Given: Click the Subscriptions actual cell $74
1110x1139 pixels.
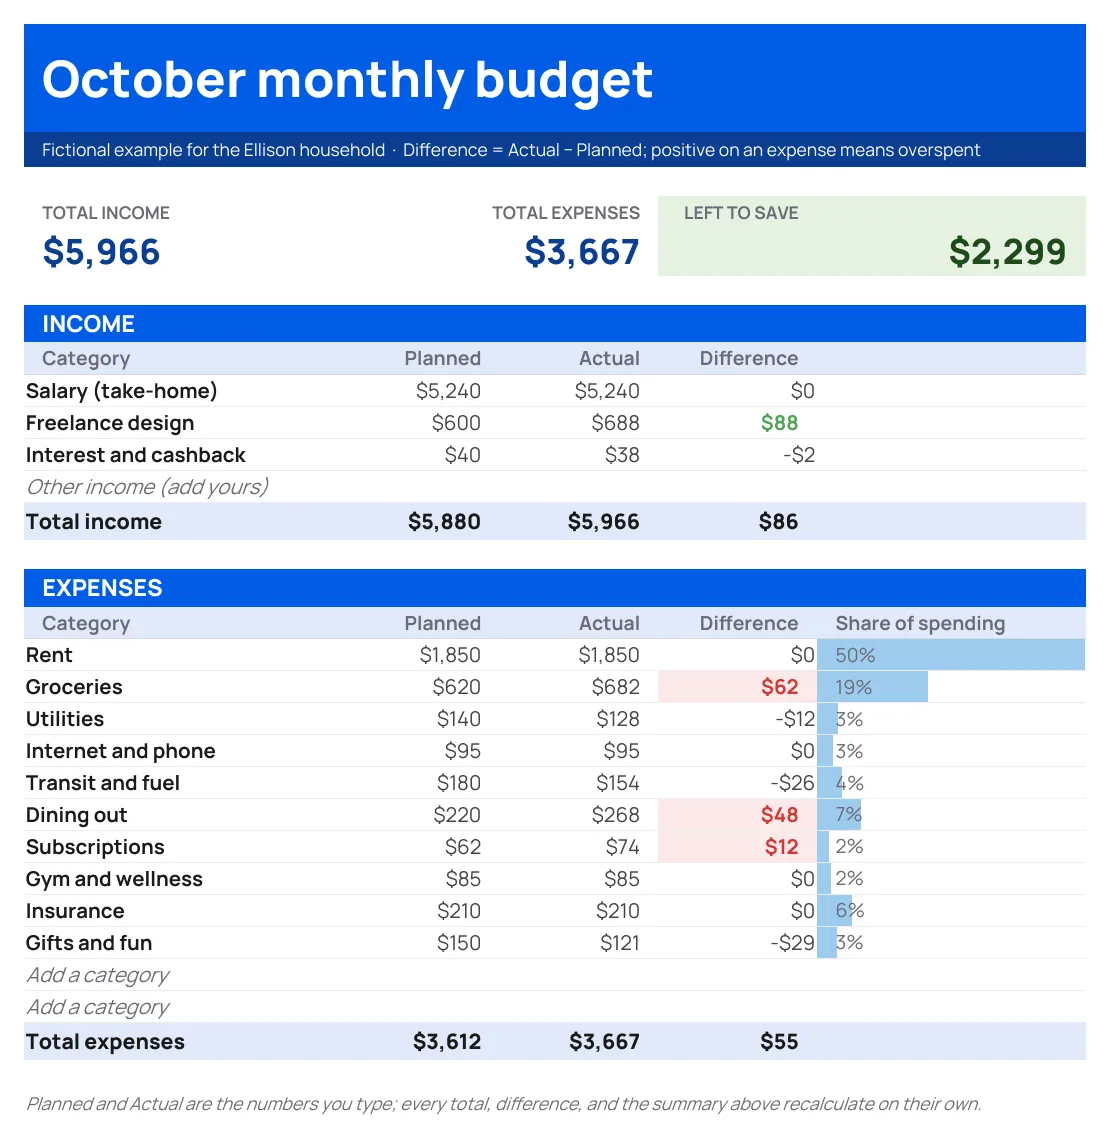Looking at the screenshot, I should tap(623, 847).
